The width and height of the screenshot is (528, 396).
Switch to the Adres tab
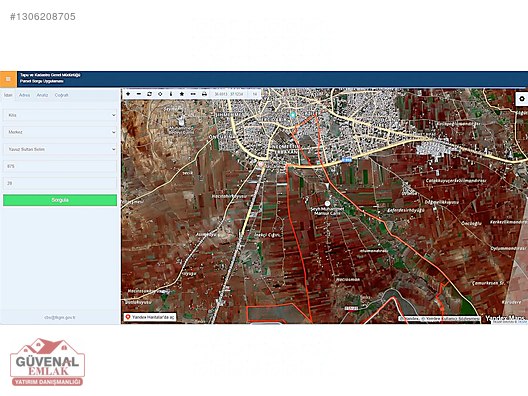click(24, 95)
